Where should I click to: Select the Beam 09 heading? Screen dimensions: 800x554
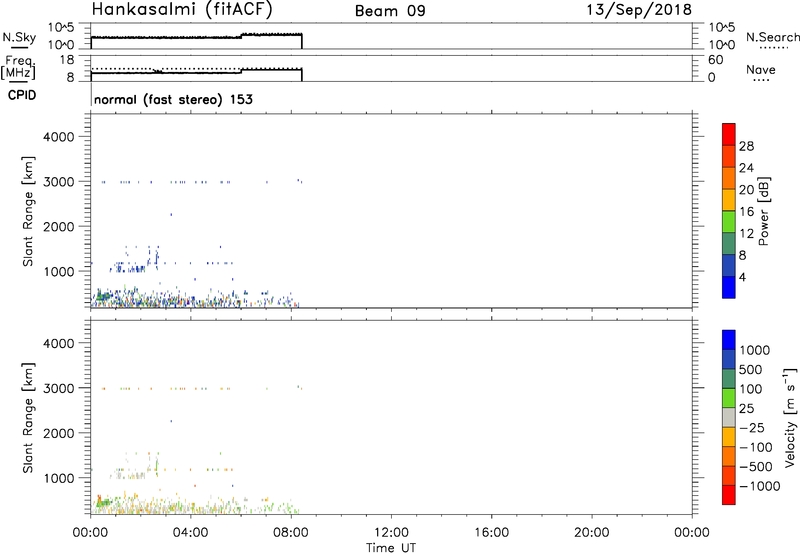(390, 11)
